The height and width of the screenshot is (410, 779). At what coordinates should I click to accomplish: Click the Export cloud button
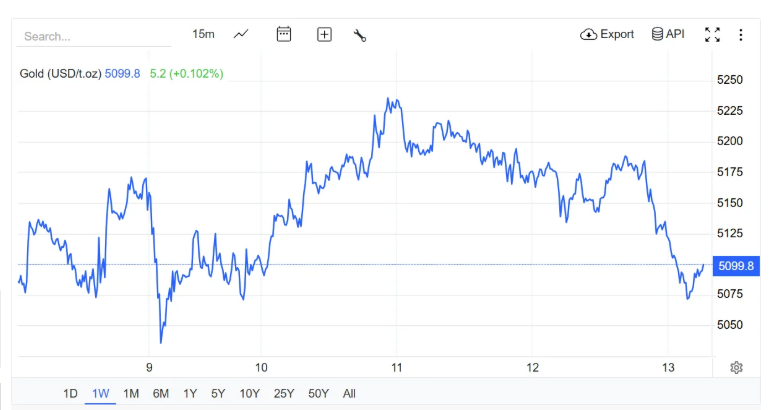(607, 34)
